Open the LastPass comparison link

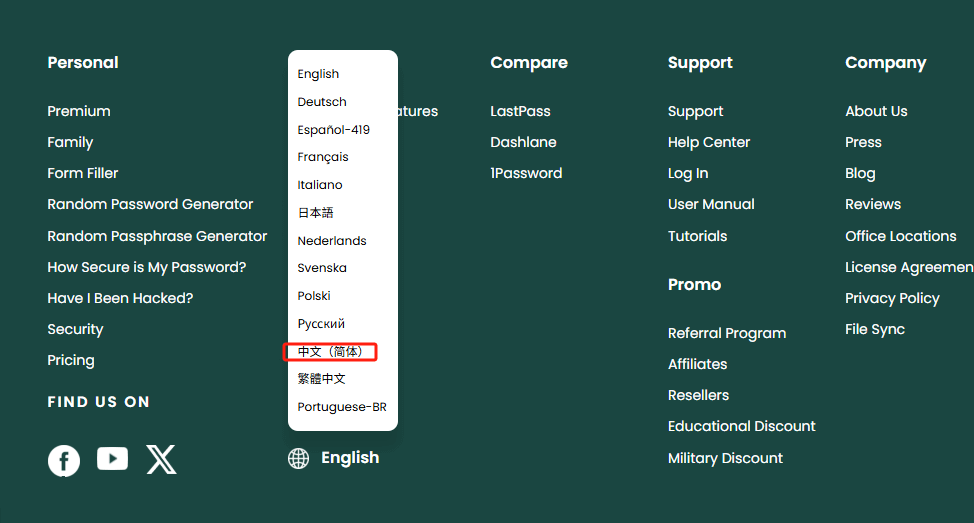(520, 111)
